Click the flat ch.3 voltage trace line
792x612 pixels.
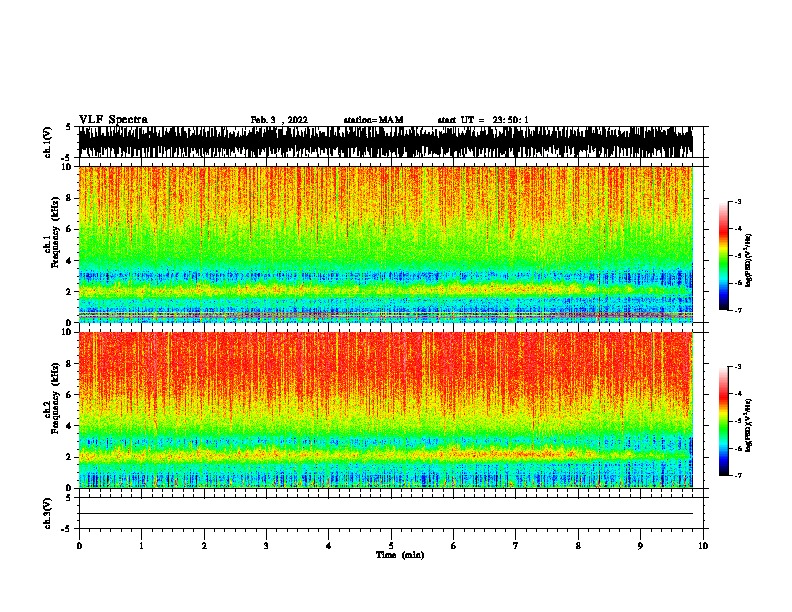click(386, 514)
